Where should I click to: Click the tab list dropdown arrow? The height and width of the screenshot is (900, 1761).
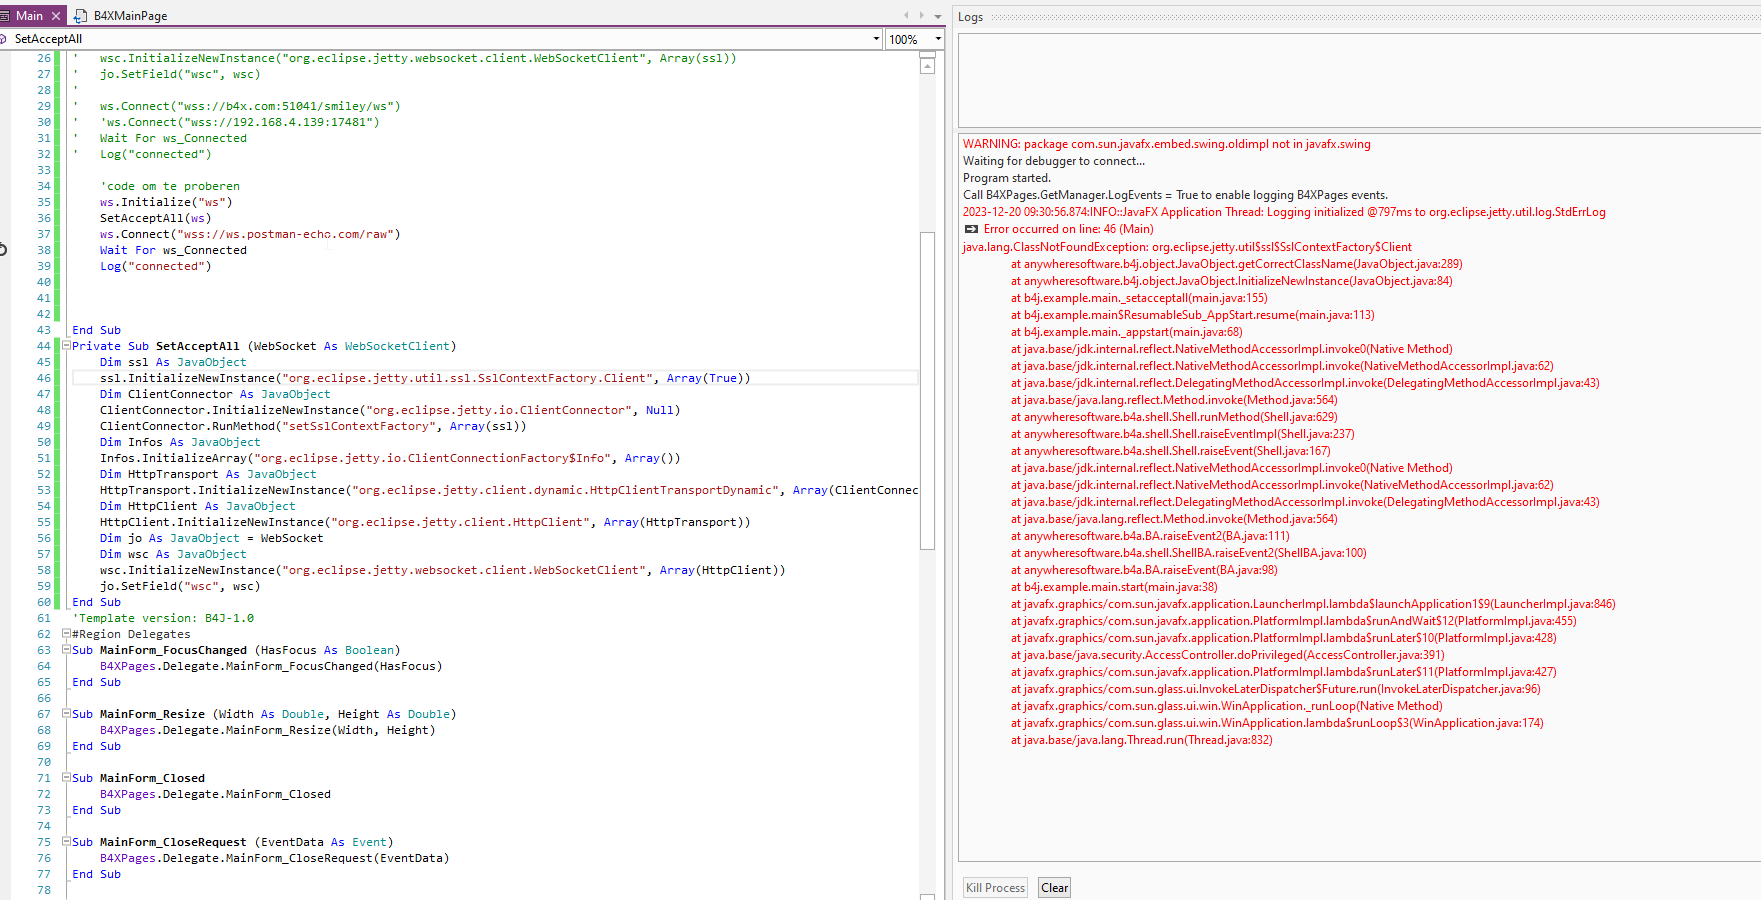point(938,16)
